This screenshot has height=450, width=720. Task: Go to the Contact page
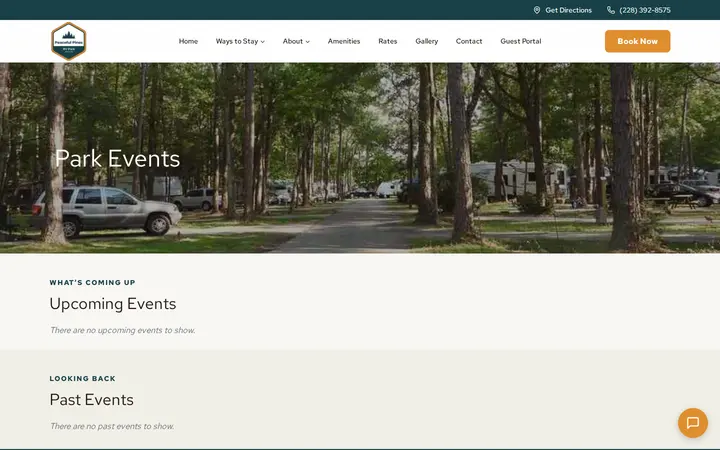[x=469, y=41]
